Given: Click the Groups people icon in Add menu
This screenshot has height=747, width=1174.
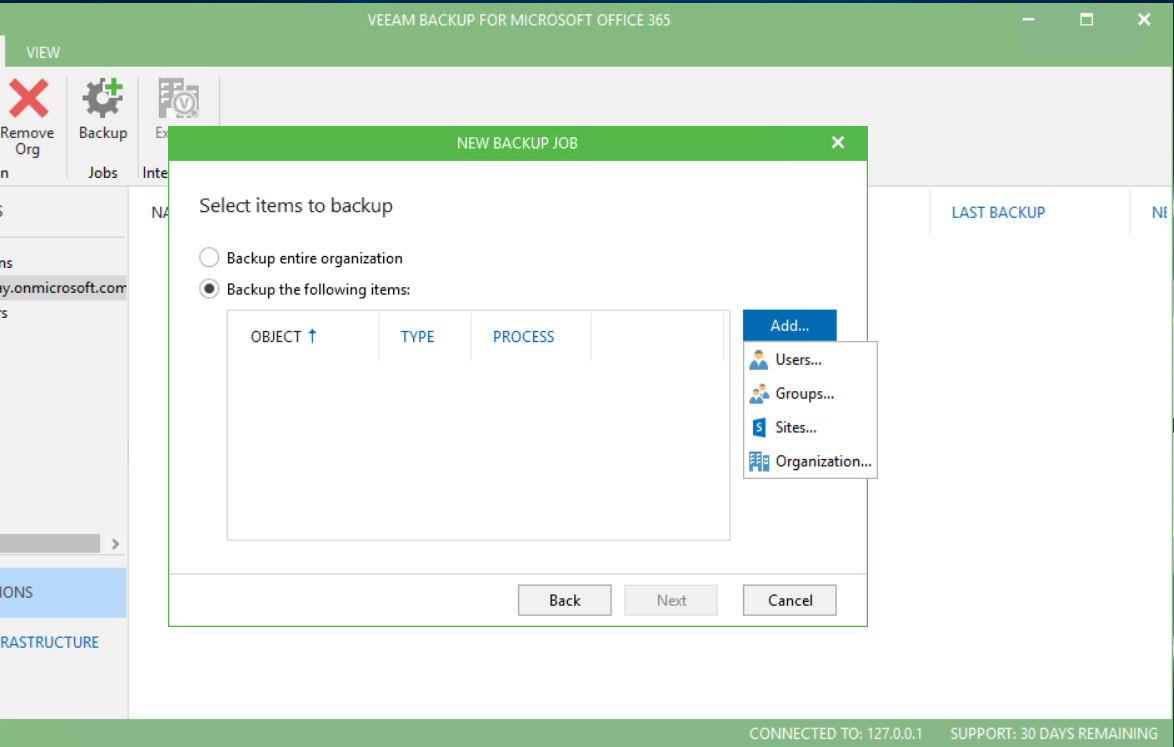Looking at the screenshot, I should coord(758,394).
